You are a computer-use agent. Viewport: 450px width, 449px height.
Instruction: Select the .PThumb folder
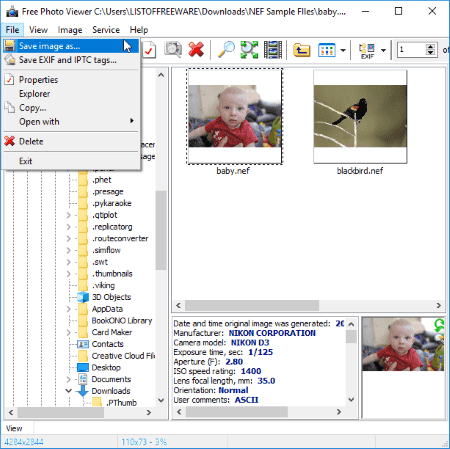pyautogui.click(x=122, y=403)
